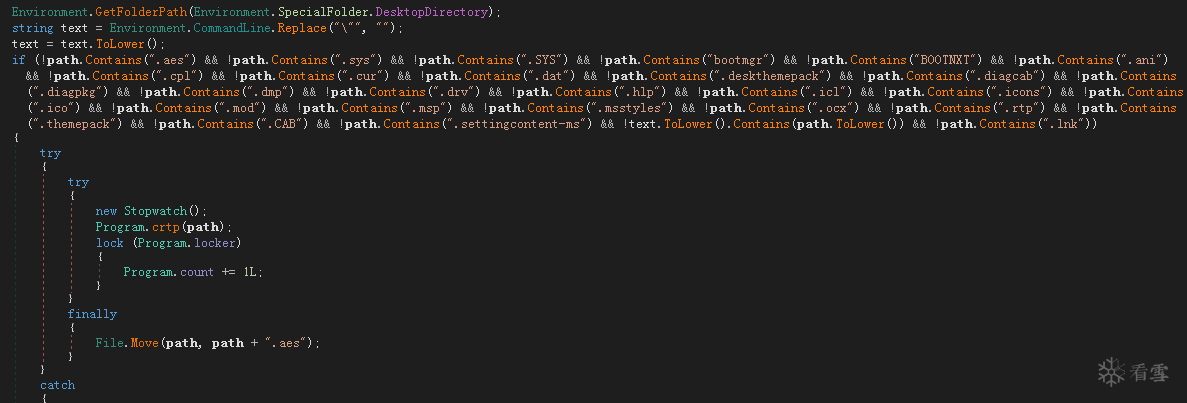Viewport: 1187px width, 403px height.
Task: Select the ".ico" string literal
Action: point(51,108)
